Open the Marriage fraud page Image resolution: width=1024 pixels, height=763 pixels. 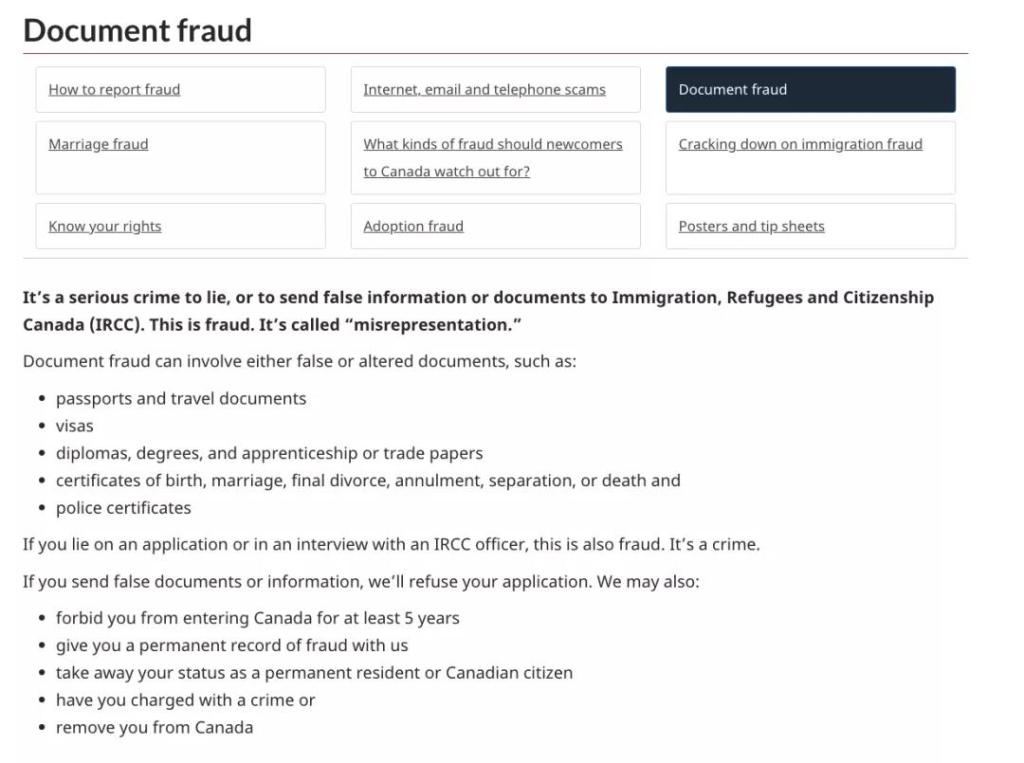click(98, 145)
